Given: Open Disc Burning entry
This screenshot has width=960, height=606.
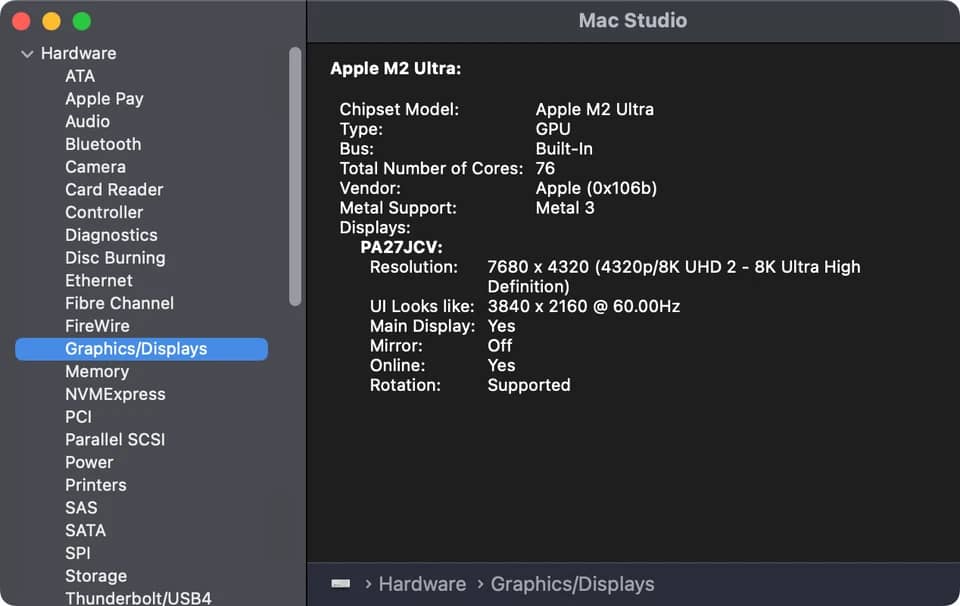Looking at the screenshot, I should tap(115, 258).
